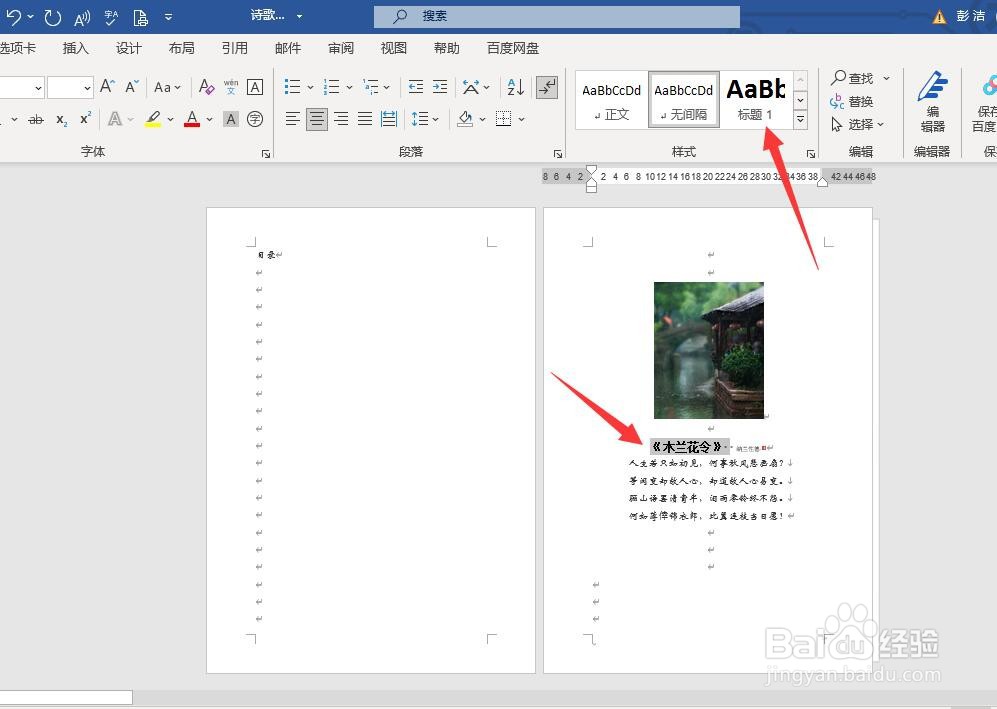Open the Mailings (邮件) tab
997x709 pixels.
(288, 48)
